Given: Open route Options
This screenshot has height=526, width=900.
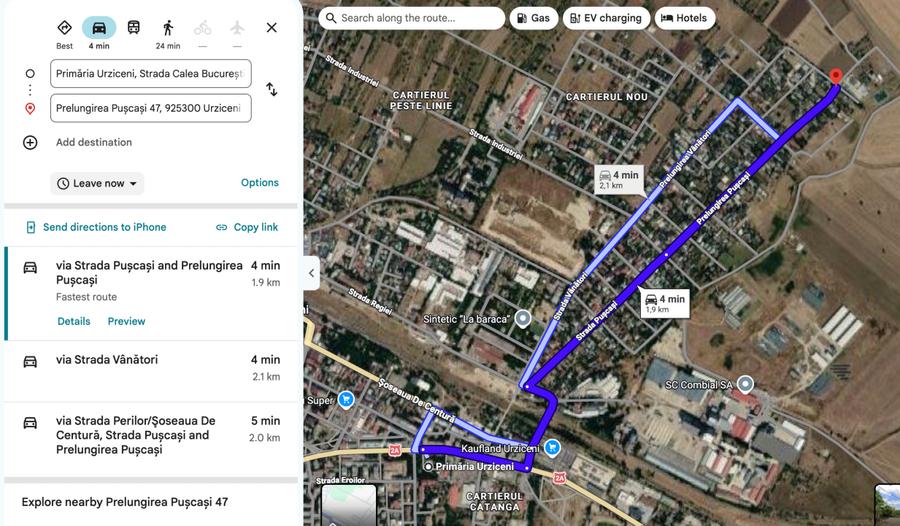Looking at the screenshot, I should [259, 183].
